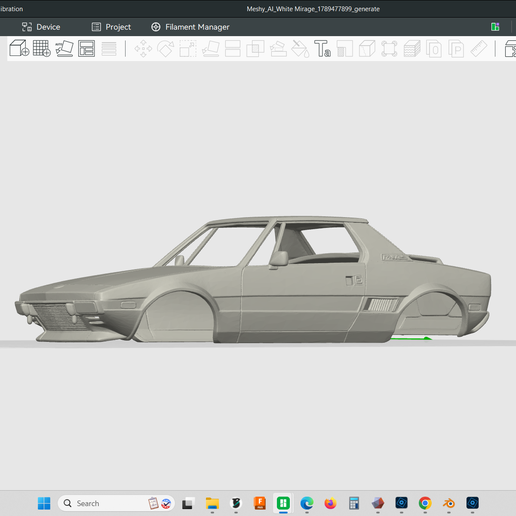Open the Filament Manager tab
The width and height of the screenshot is (516, 516).
[190, 27]
